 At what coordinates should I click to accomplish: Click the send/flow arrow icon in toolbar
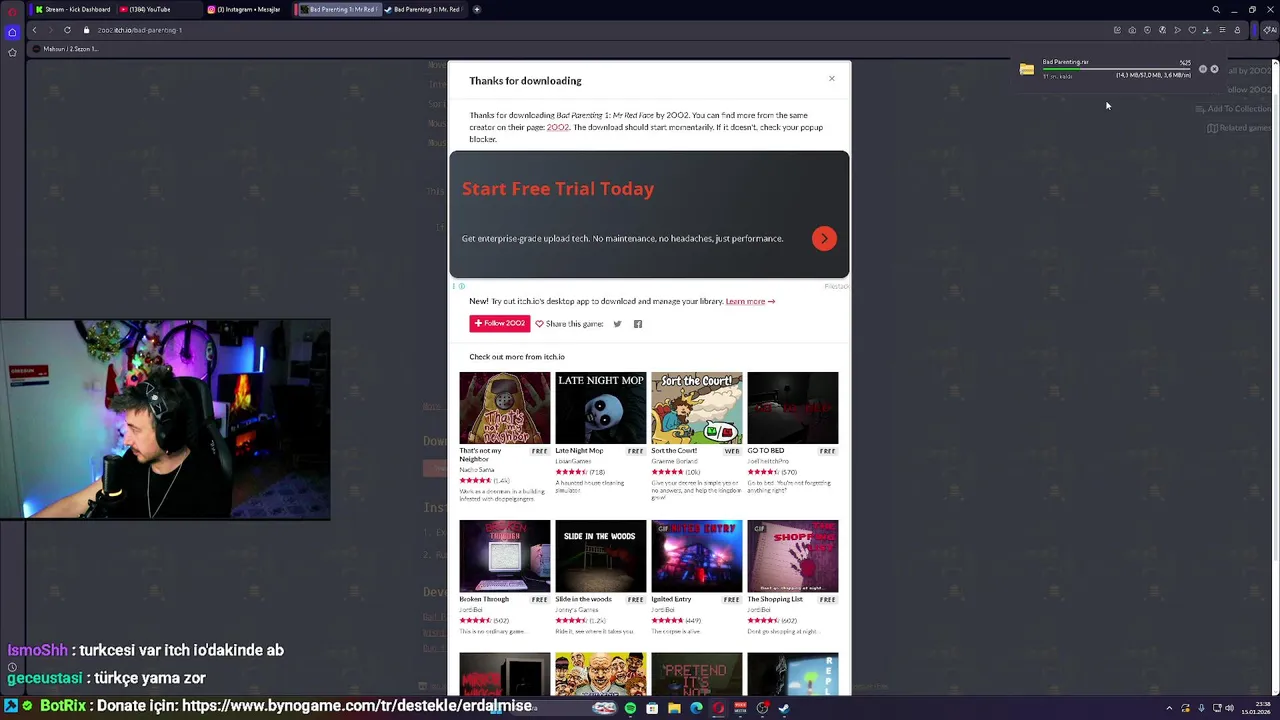(1177, 30)
